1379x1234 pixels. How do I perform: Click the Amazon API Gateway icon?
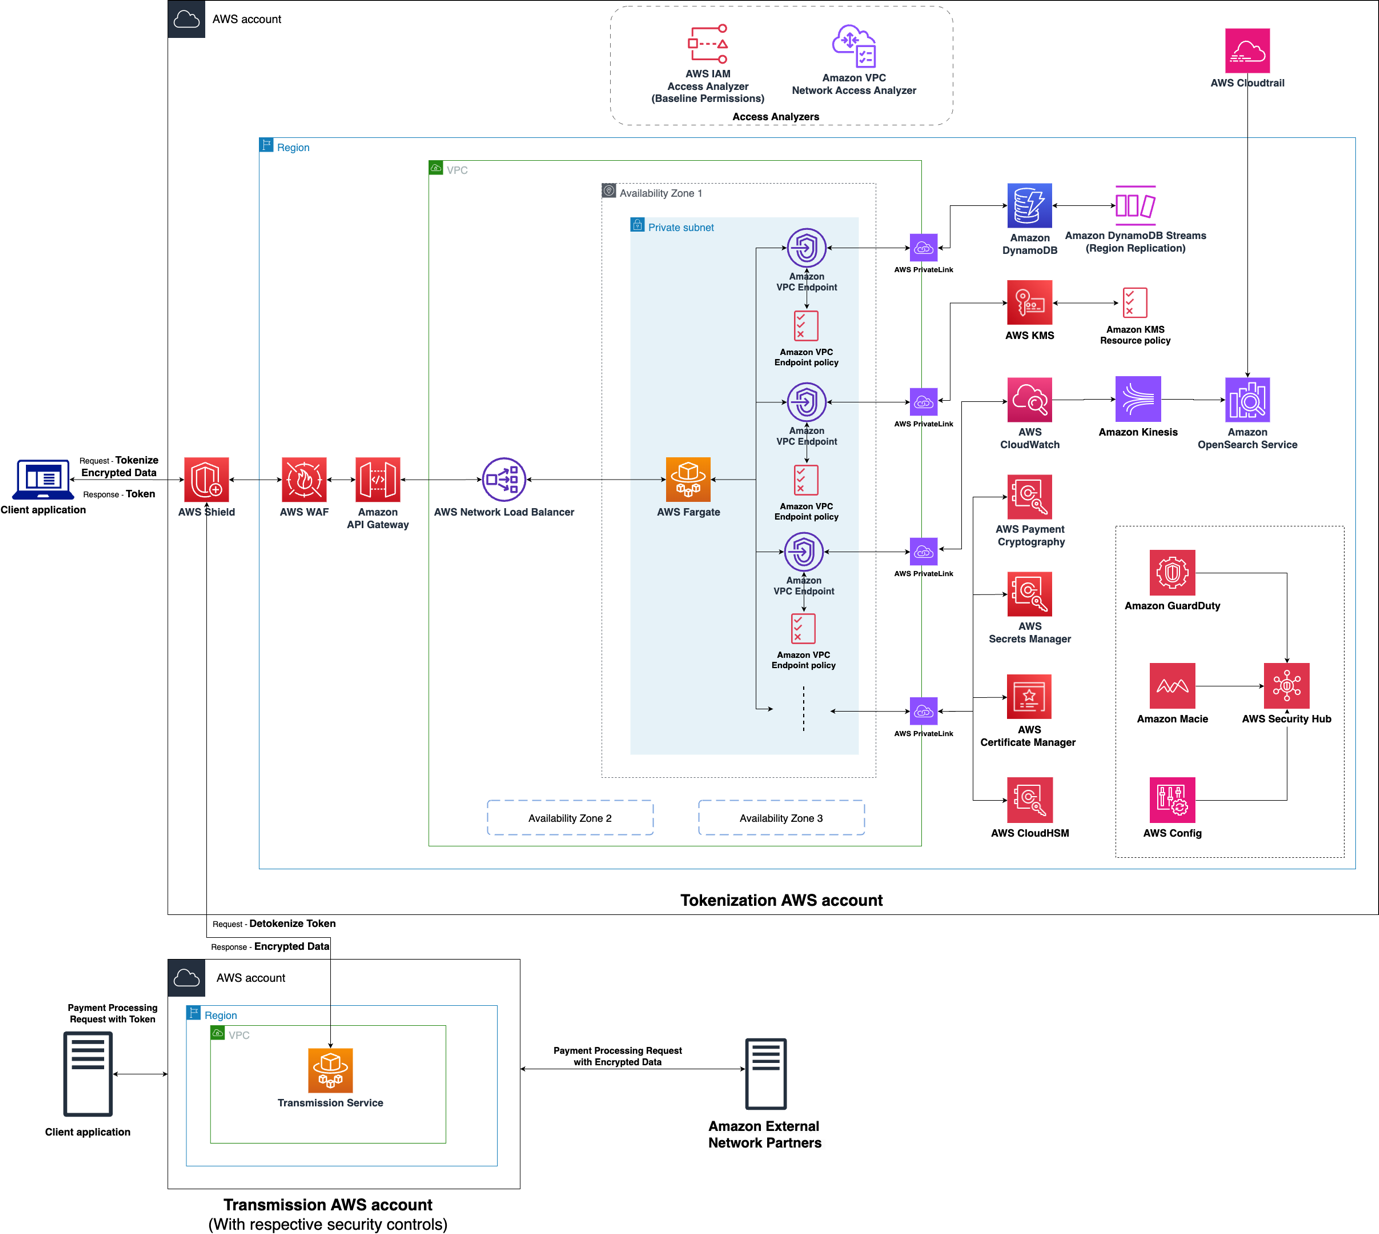[378, 480]
